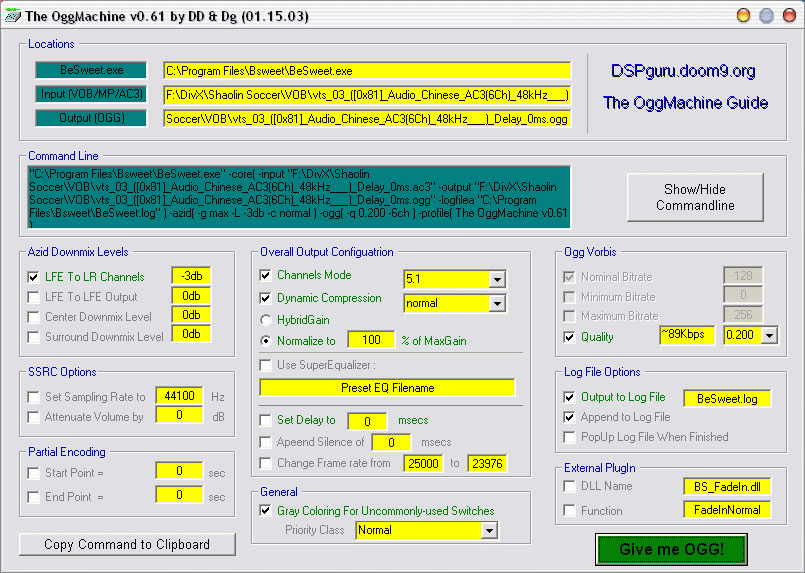This screenshot has height=573, width=805.
Task: Uncheck LFE To LR Channels
Action: (x=33, y=277)
